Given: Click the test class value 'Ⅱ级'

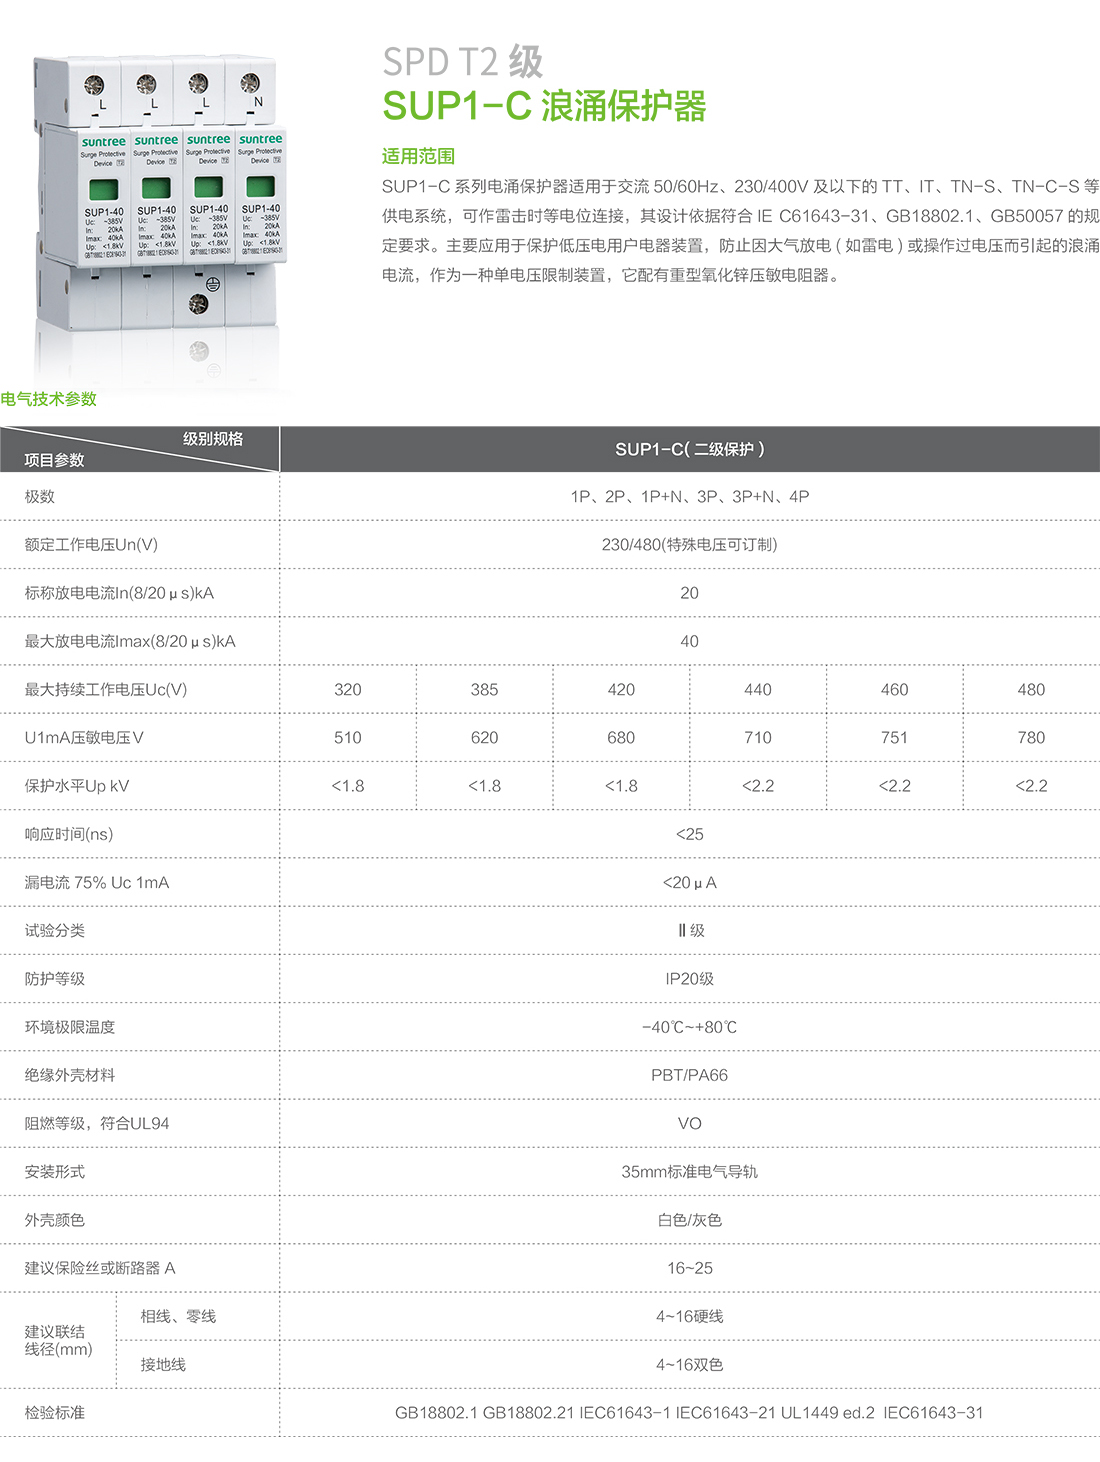Looking at the screenshot, I should coord(690,930).
